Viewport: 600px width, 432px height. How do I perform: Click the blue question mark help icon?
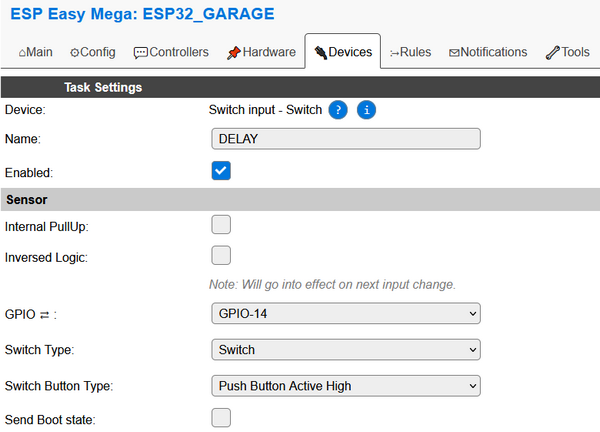coord(338,110)
